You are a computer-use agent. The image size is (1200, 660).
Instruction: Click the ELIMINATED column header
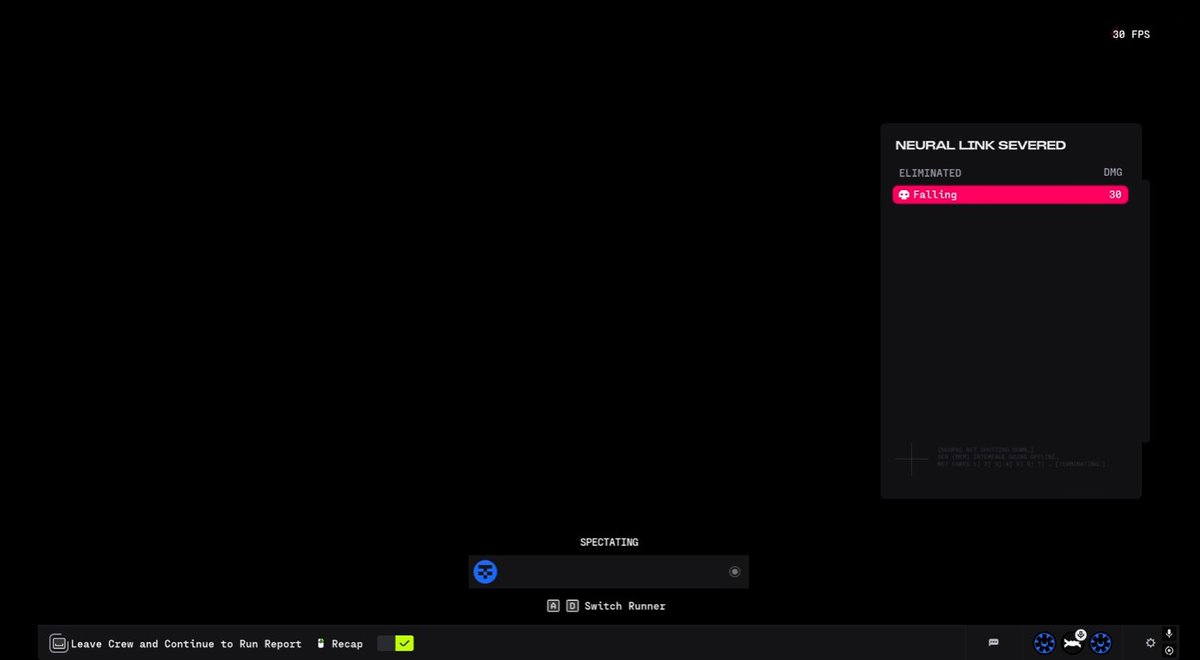click(x=930, y=173)
